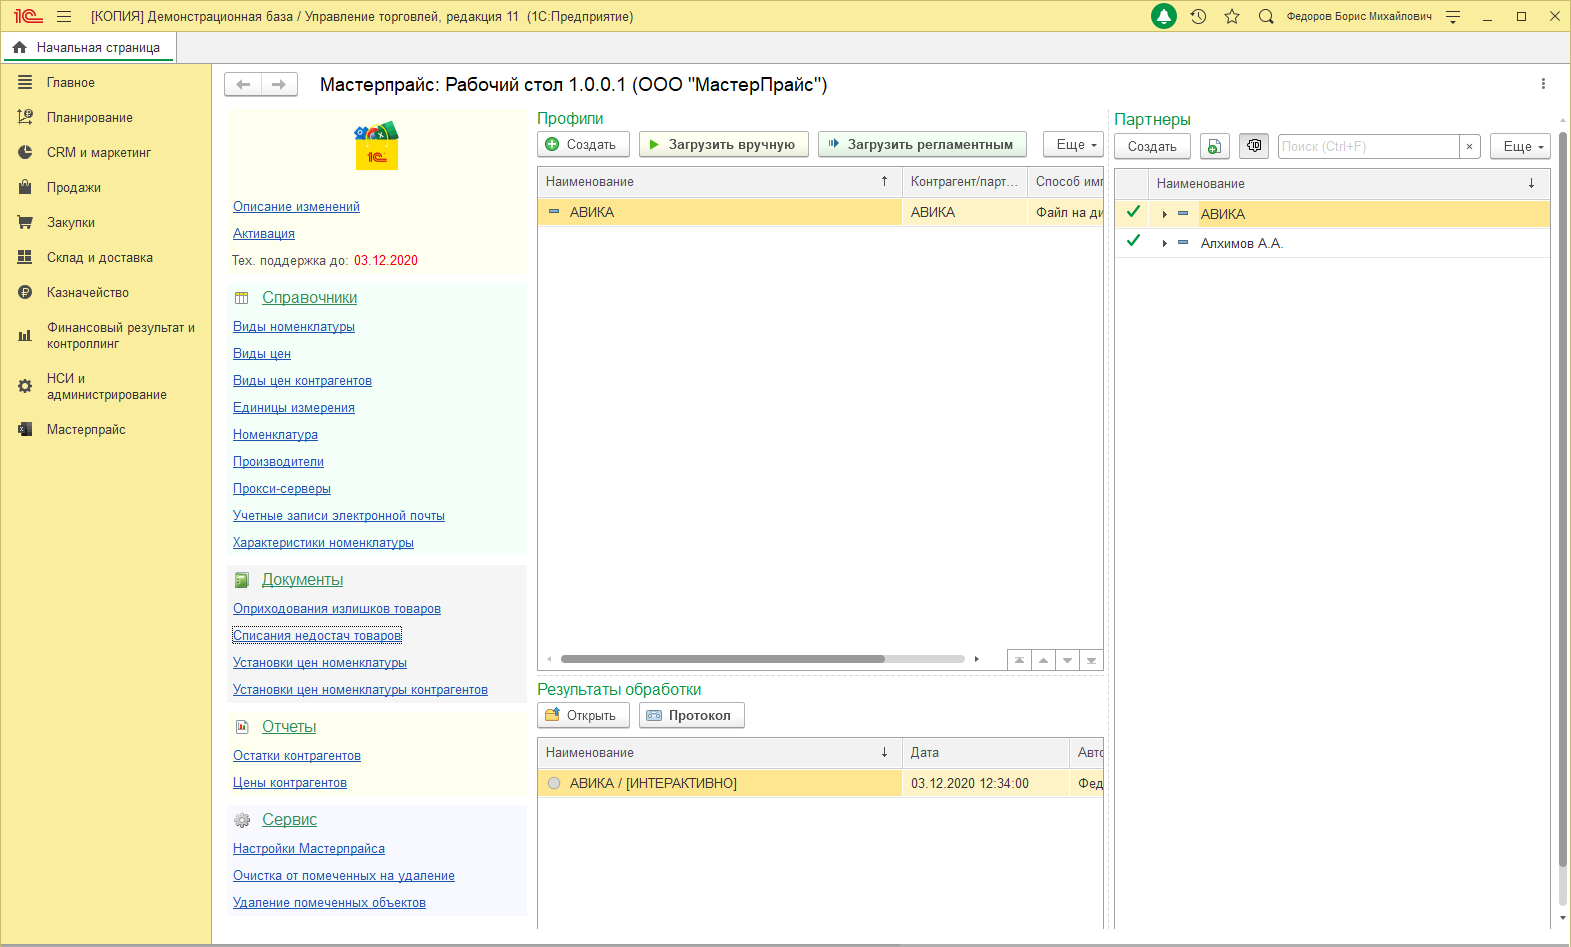Open the Настройки Мастерпрайса link
This screenshot has width=1571, height=947.
coord(309,849)
